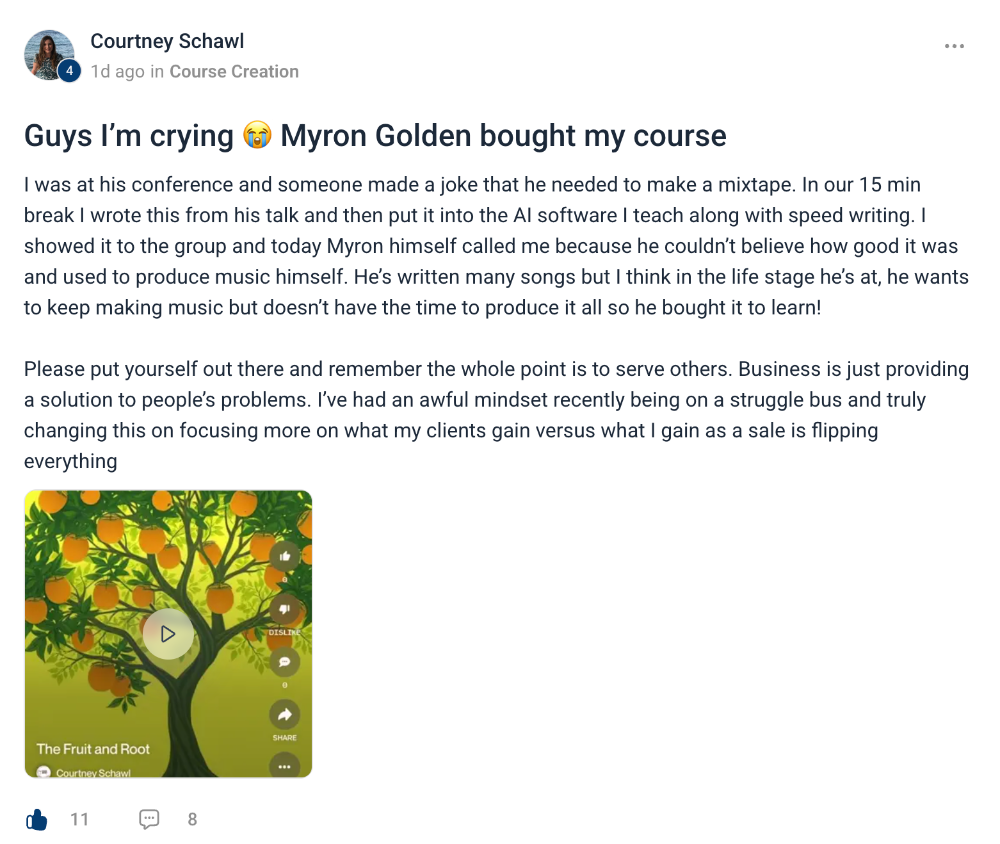Click the share arrow inside the video
Viewport: 1000px width, 844px height.
click(285, 714)
